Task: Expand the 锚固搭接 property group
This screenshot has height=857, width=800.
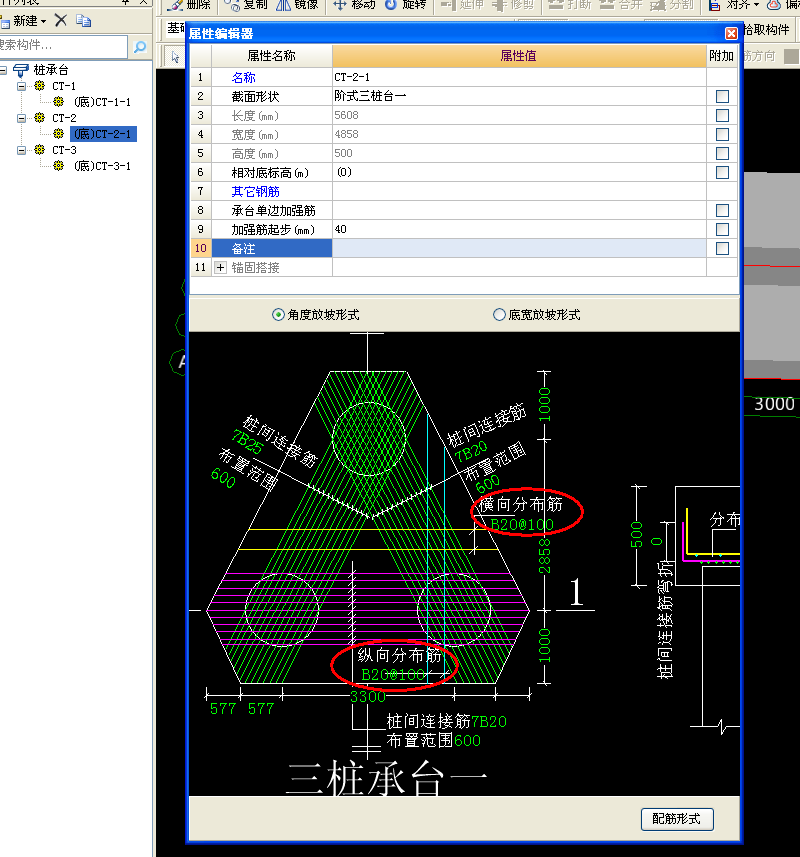Action: tap(220, 268)
